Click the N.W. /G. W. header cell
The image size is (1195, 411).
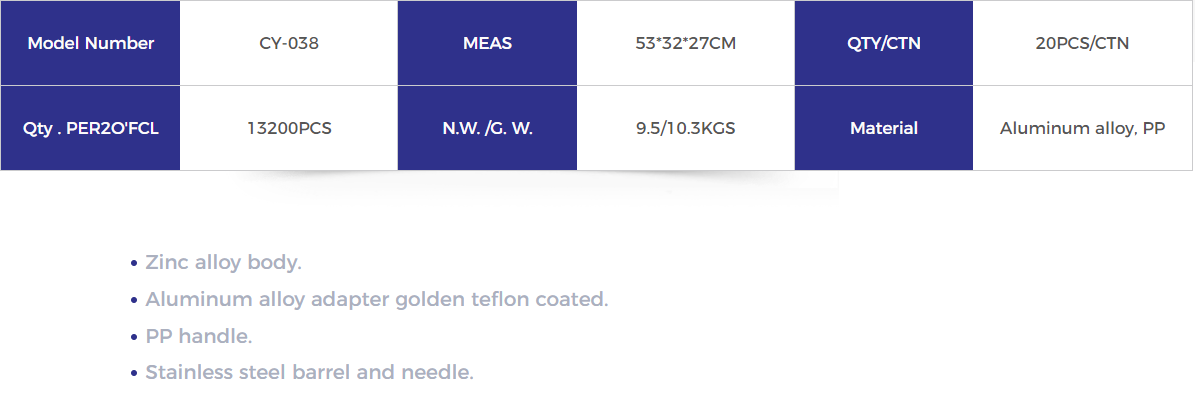pyautogui.click(x=487, y=128)
